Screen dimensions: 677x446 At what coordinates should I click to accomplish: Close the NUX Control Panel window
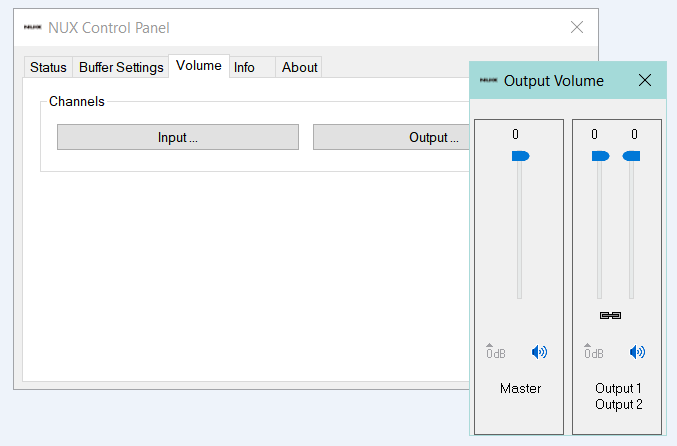tap(577, 28)
